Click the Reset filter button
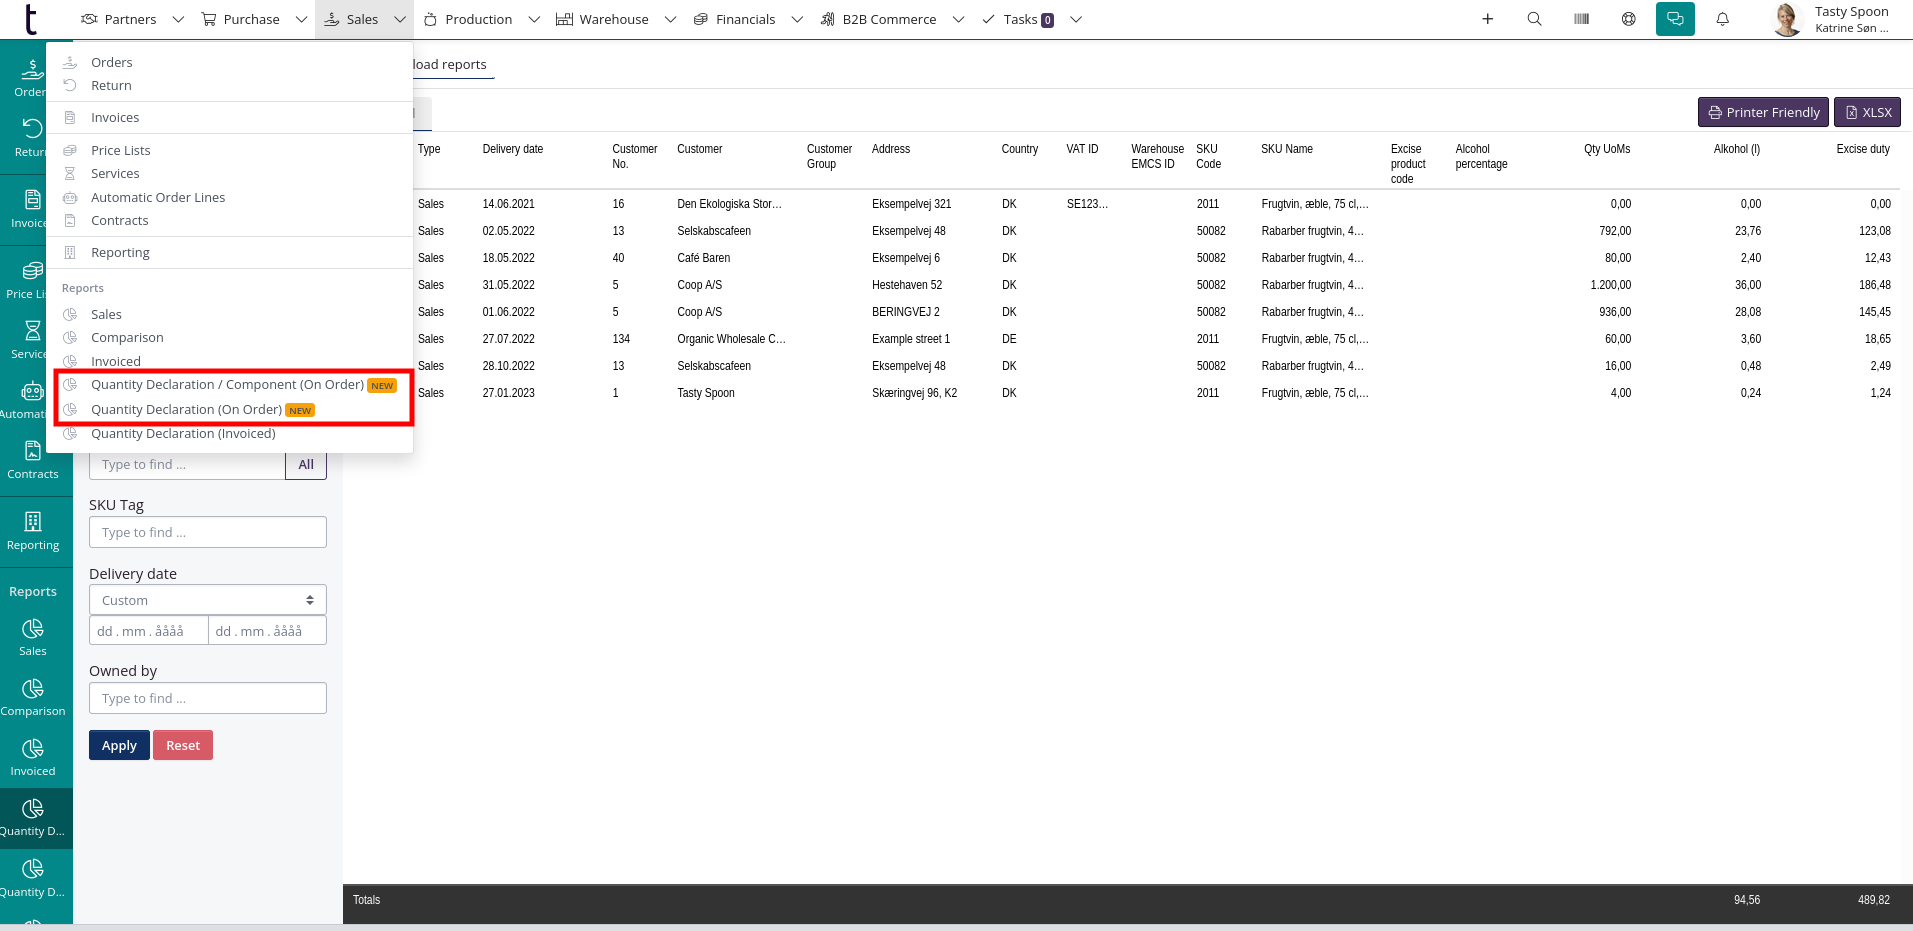Screen dimensions: 1913x931 [x=182, y=745]
